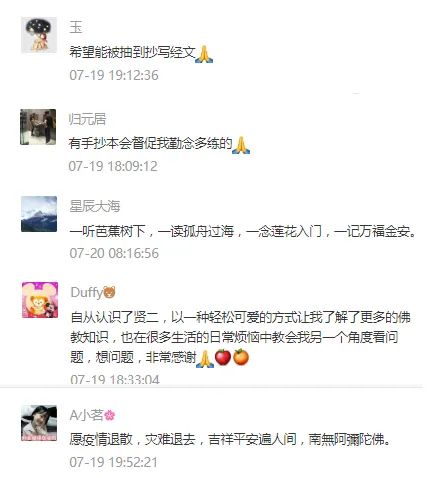Select comment 愿疫情退散 text
Image resolution: width=438 pixels, height=478 pixels.
coord(230,439)
